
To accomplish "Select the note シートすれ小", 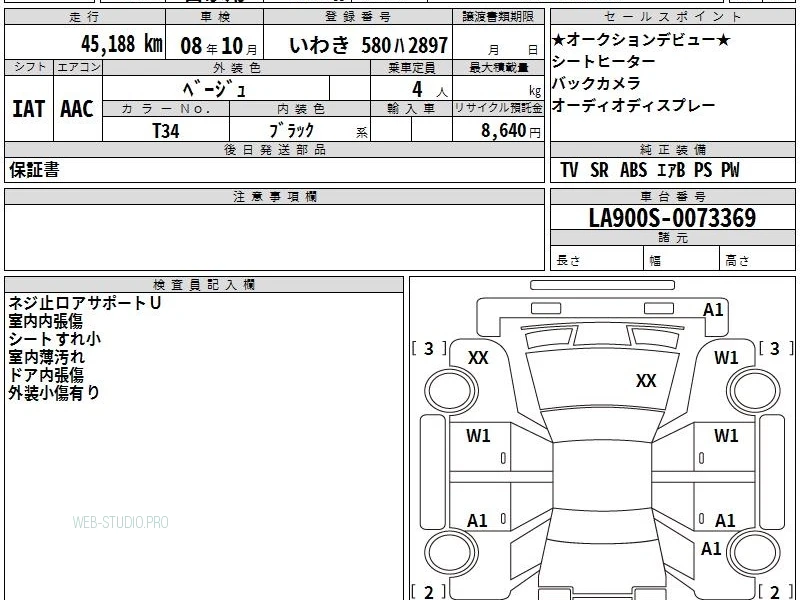I will click(x=55, y=339).
